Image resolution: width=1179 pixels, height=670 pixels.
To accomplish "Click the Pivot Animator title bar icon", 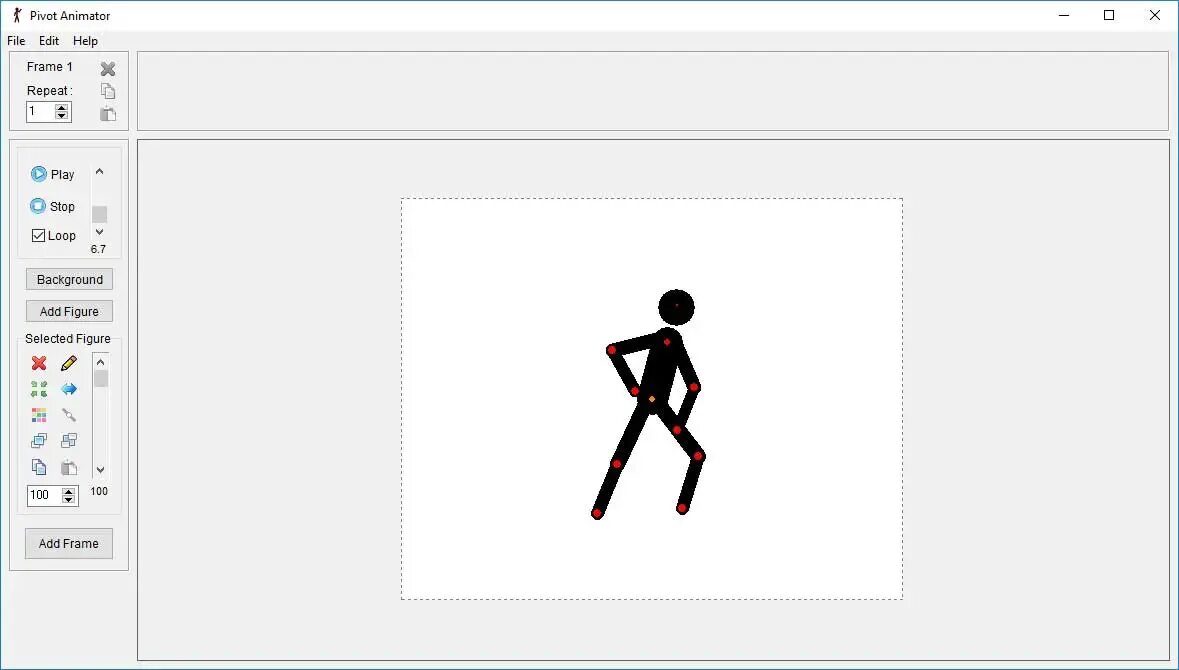I will point(17,15).
